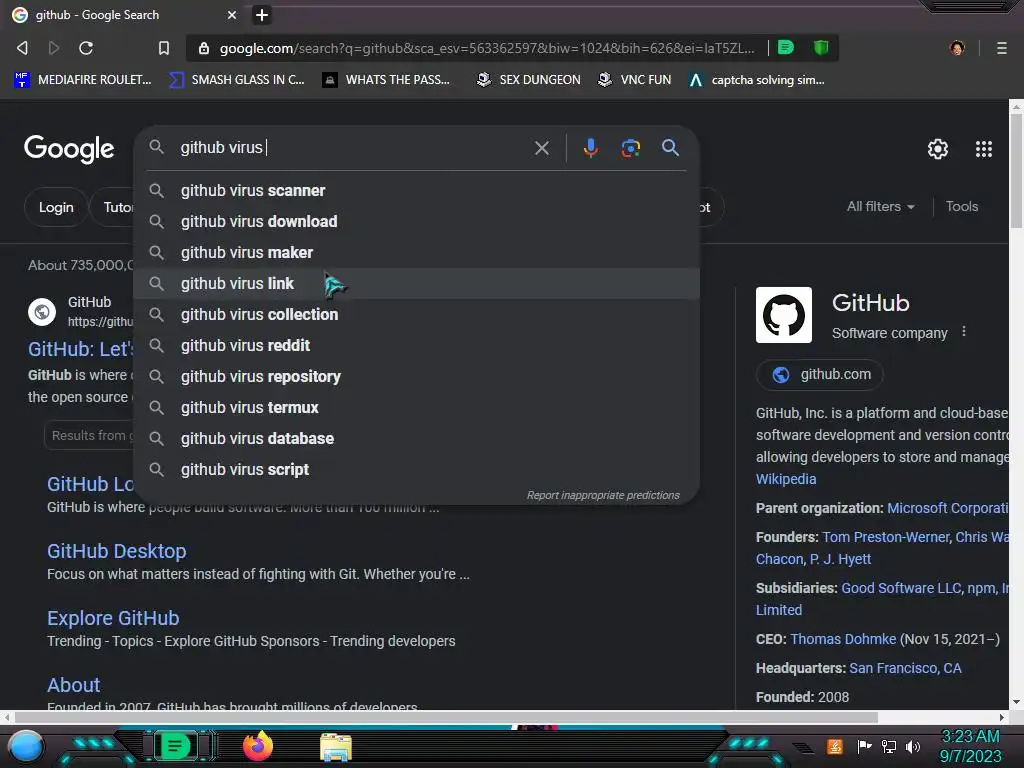Image resolution: width=1024 pixels, height=768 pixels.
Task: Select suggestion github virus scanner
Action: [x=416, y=191]
